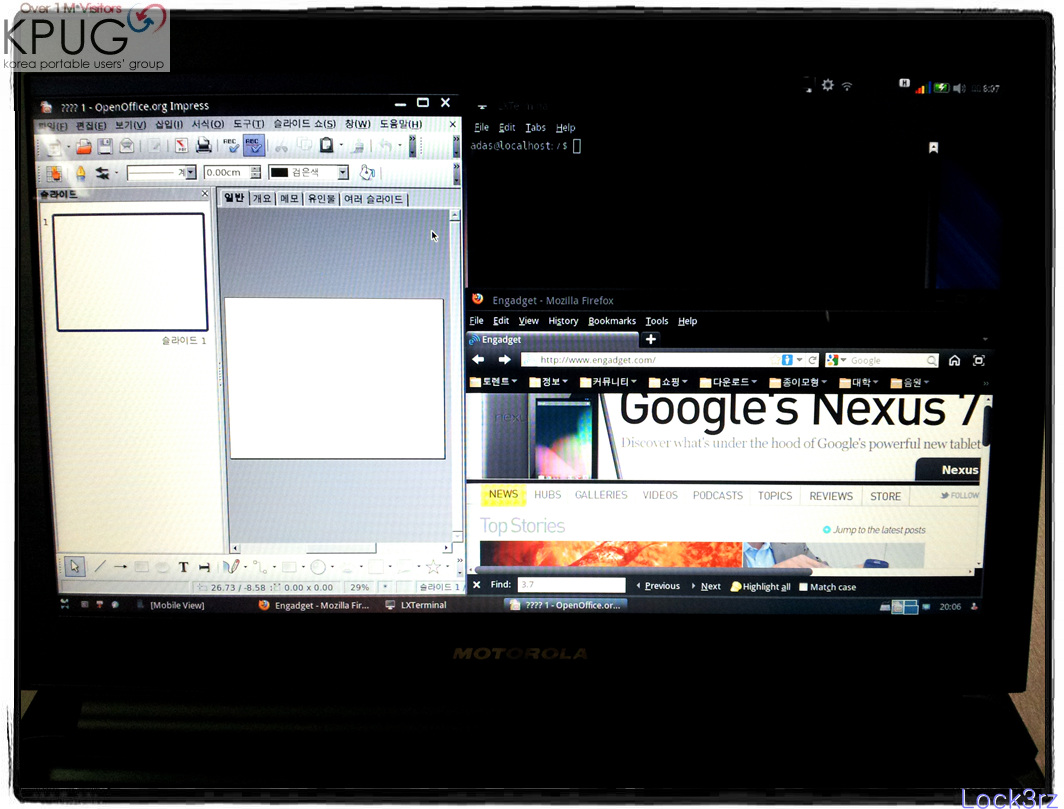
Task: Adjust line width stepper in Impress
Action: pyautogui.click(x=255, y=172)
